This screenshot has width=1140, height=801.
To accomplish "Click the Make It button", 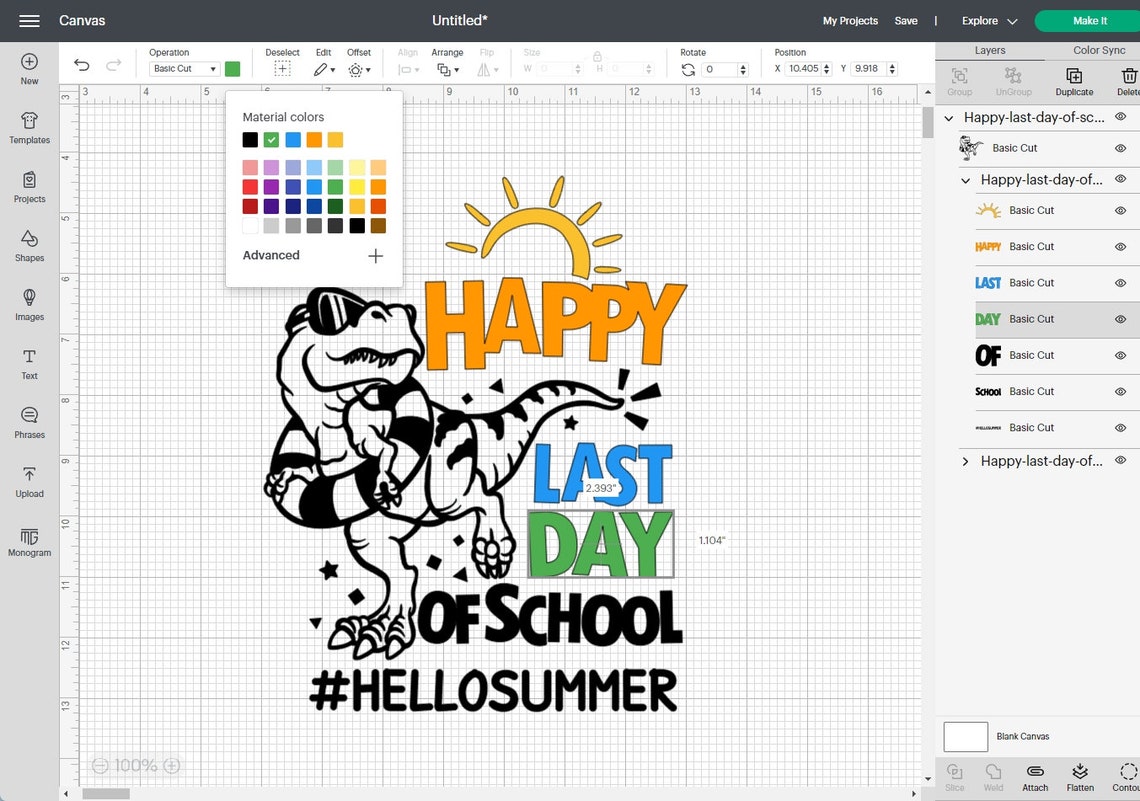I will tap(1089, 20).
